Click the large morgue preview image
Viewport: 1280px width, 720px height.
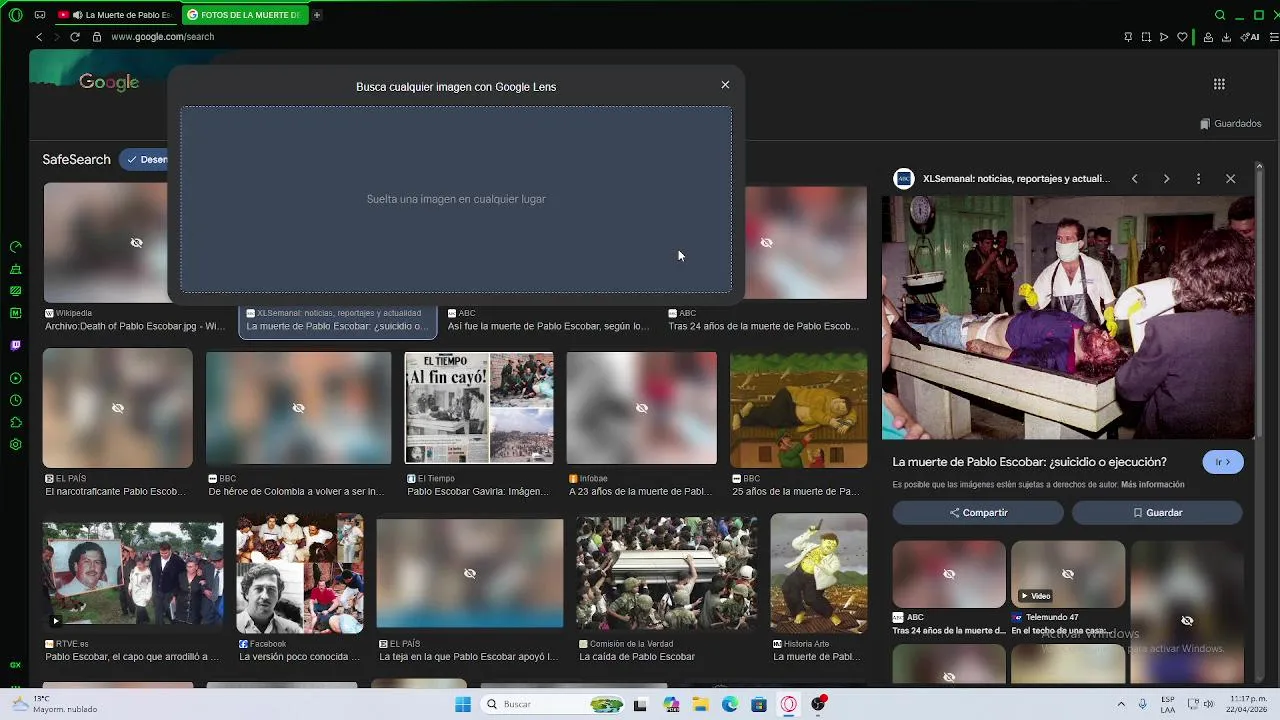1068,318
